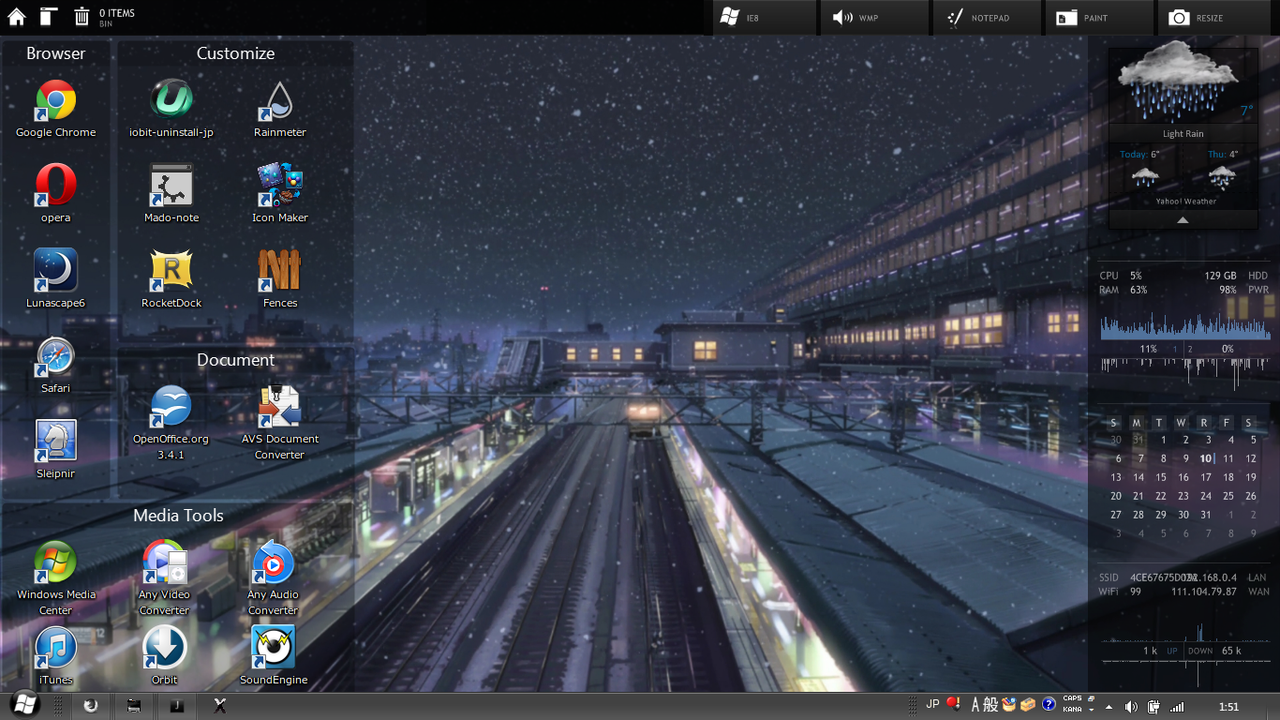1280x720 pixels.
Task: Toggle the CAPS lock indicator
Action: click(x=1072, y=699)
